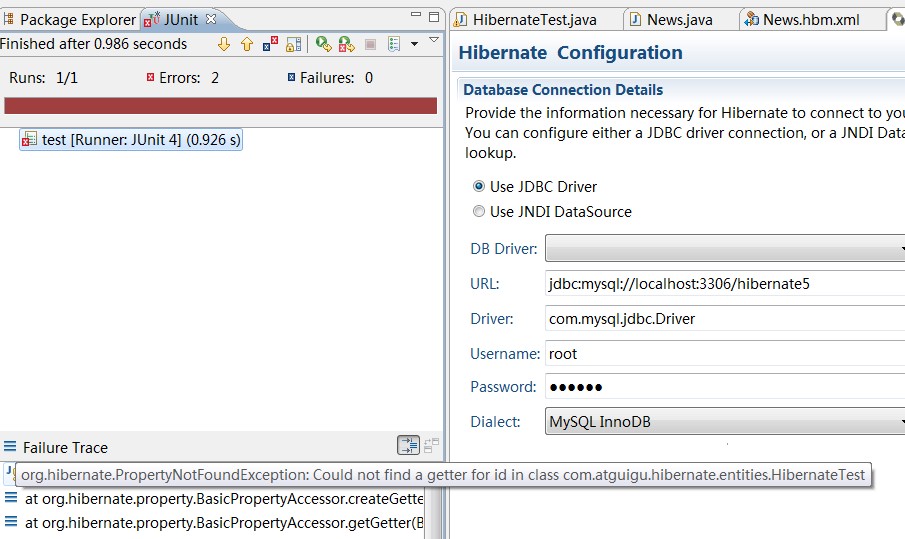This screenshot has height=539, width=905.
Task: Toggle Filter Stack Trace button
Action: [409, 446]
